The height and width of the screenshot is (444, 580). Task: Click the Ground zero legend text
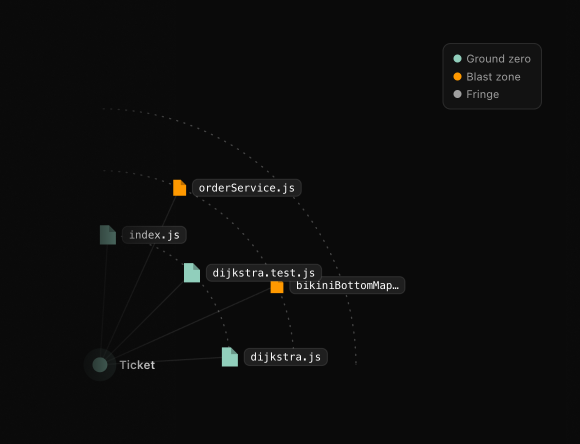pos(499,59)
